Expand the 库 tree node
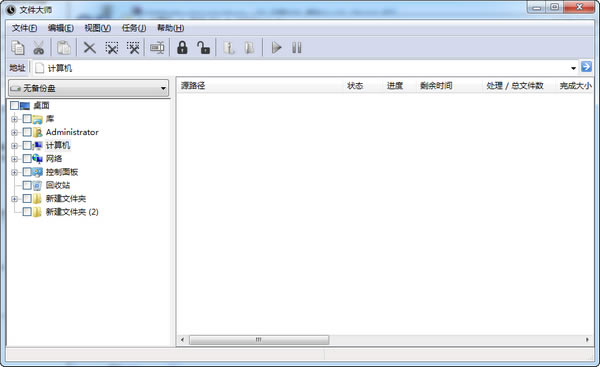 15,119
